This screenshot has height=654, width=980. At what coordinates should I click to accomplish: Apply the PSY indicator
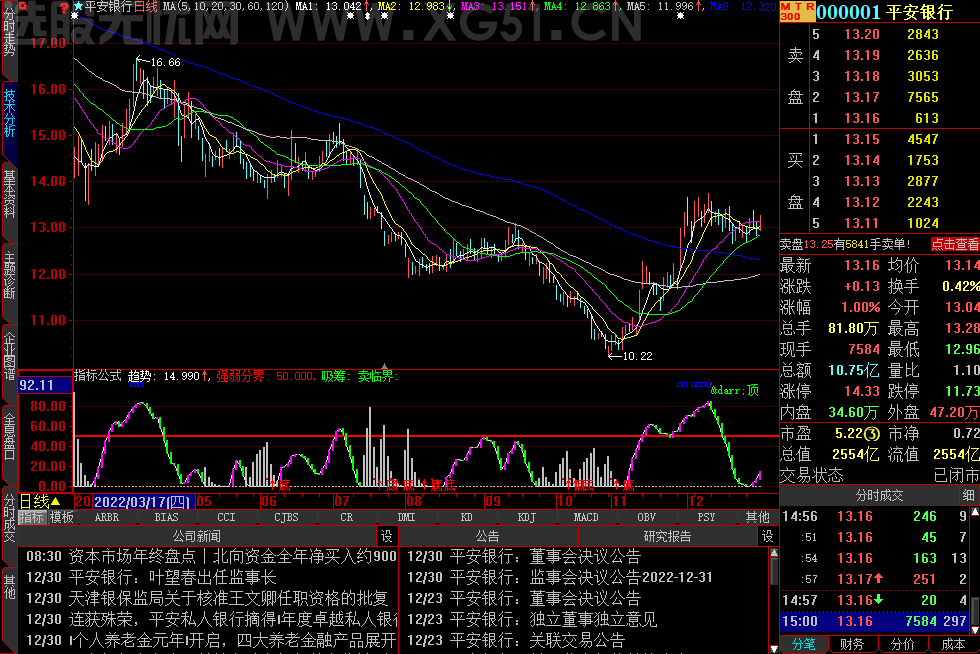pyautogui.click(x=706, y=517)
